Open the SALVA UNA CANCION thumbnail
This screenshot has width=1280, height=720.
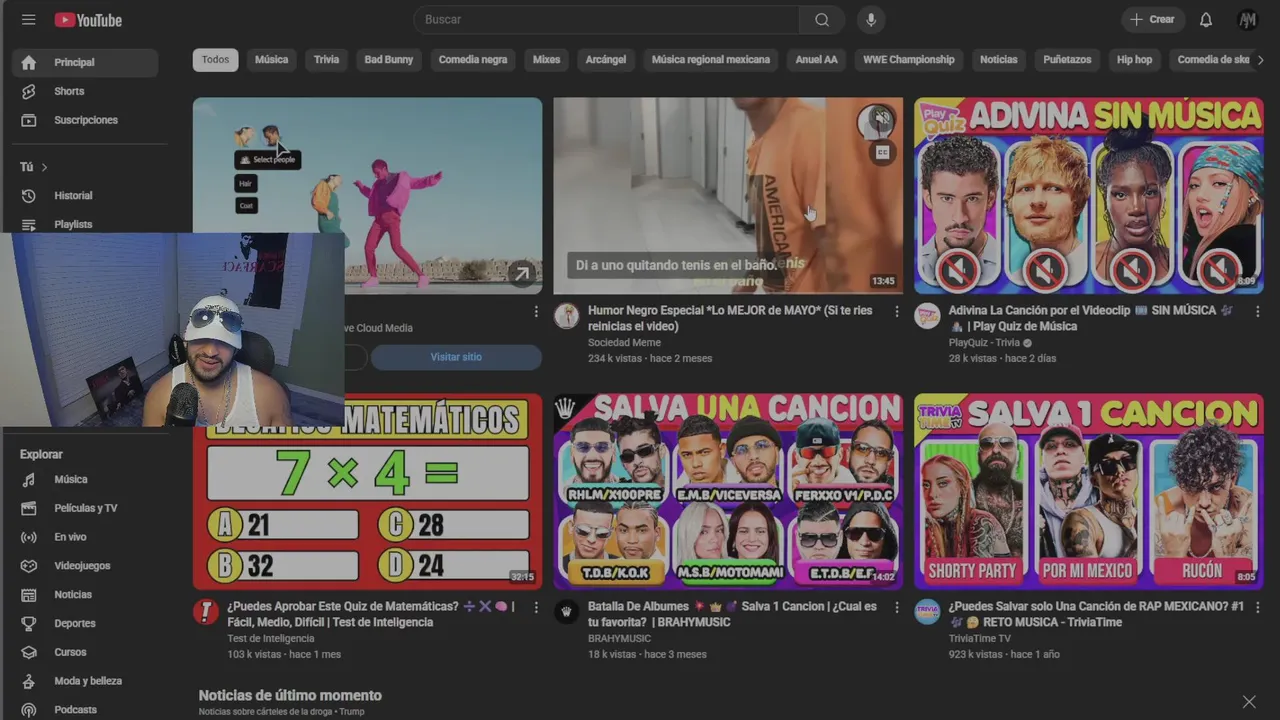coord(728,491)
